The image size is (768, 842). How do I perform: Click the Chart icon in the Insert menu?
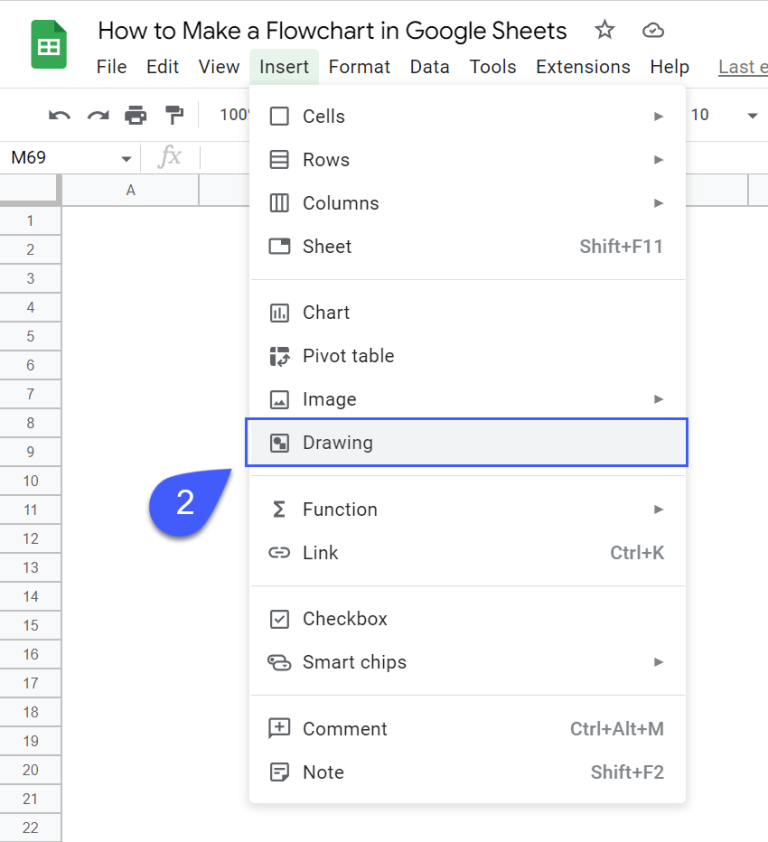tap(279, 312)
